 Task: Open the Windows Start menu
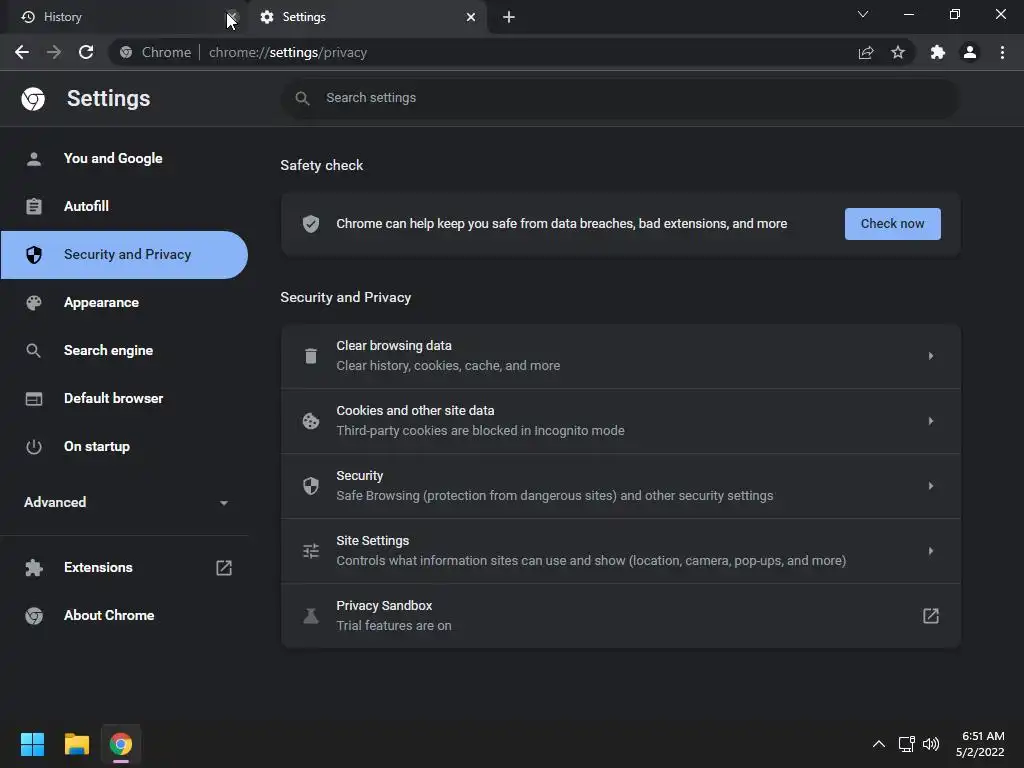(32, 744)
